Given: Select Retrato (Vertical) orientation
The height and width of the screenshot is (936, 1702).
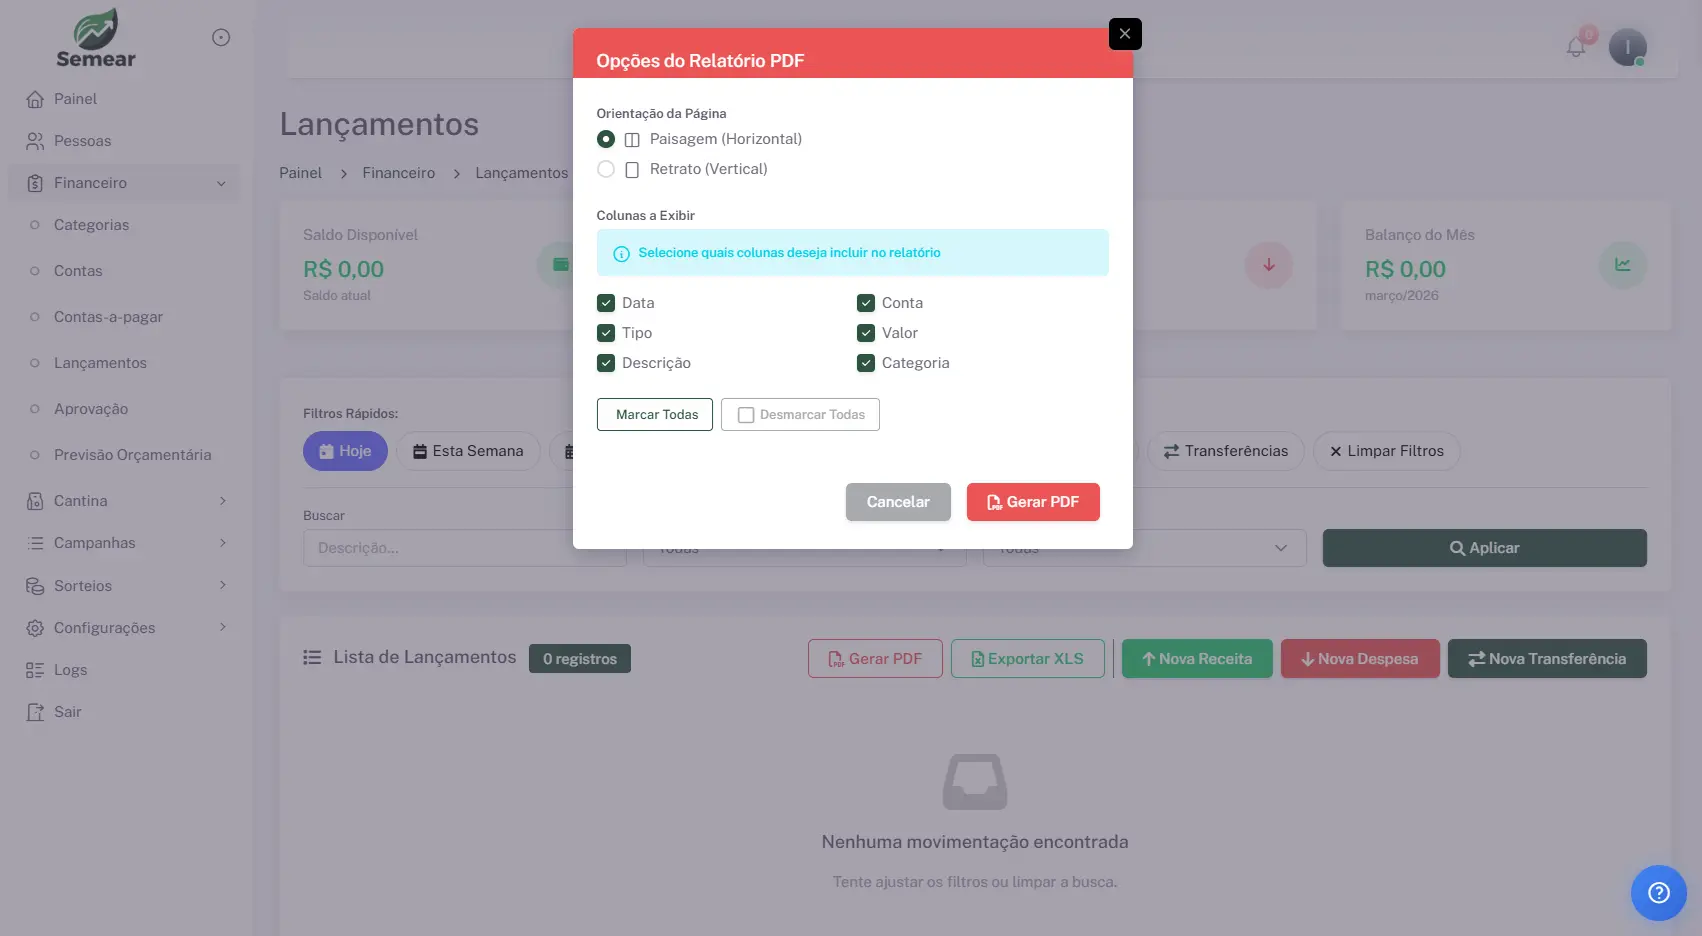Looking at the screenshot, I should [606, 169].
